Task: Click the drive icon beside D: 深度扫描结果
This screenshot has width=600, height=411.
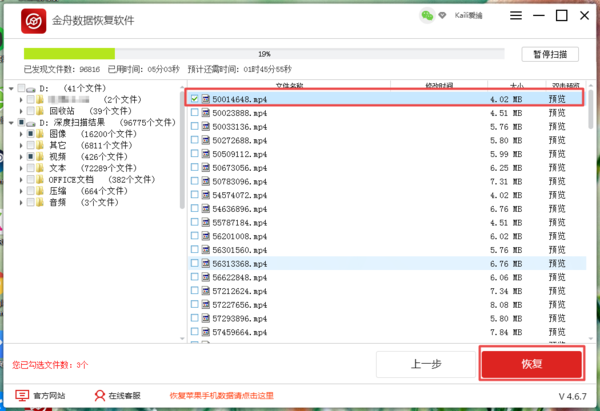Action: [x=31, y=123]
